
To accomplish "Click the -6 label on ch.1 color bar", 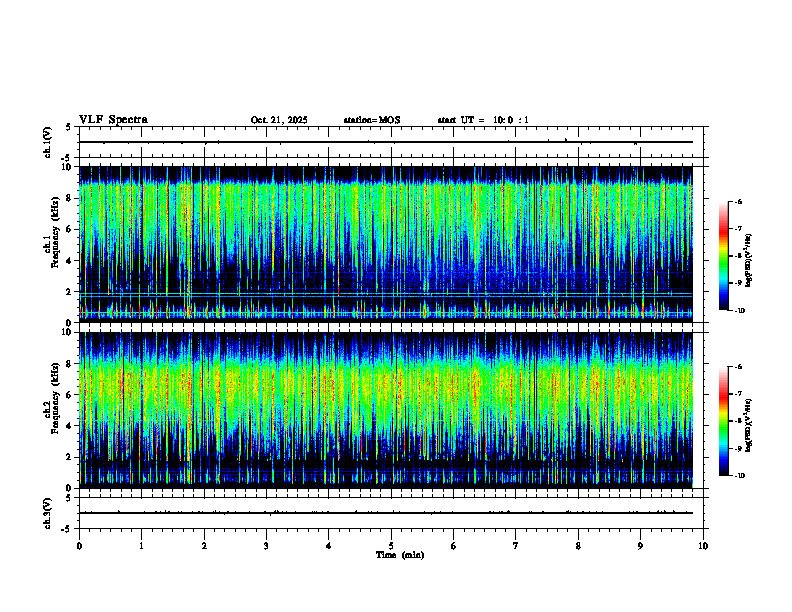I will click(x=737, y=202).
